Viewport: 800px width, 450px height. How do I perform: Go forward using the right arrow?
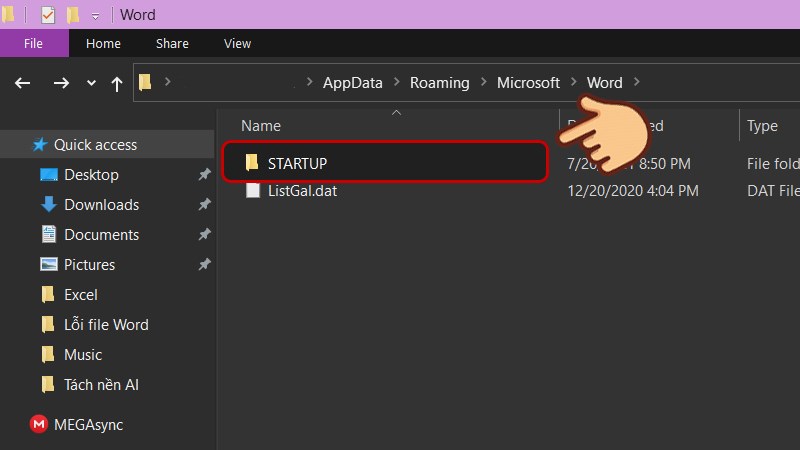click(x=61, y=83)
